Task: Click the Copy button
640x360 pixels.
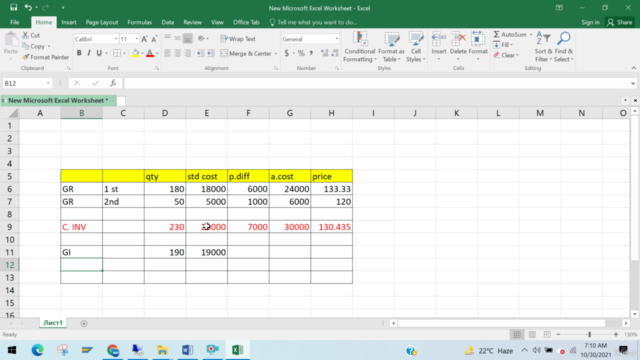Action: click(x=34, y=46)
